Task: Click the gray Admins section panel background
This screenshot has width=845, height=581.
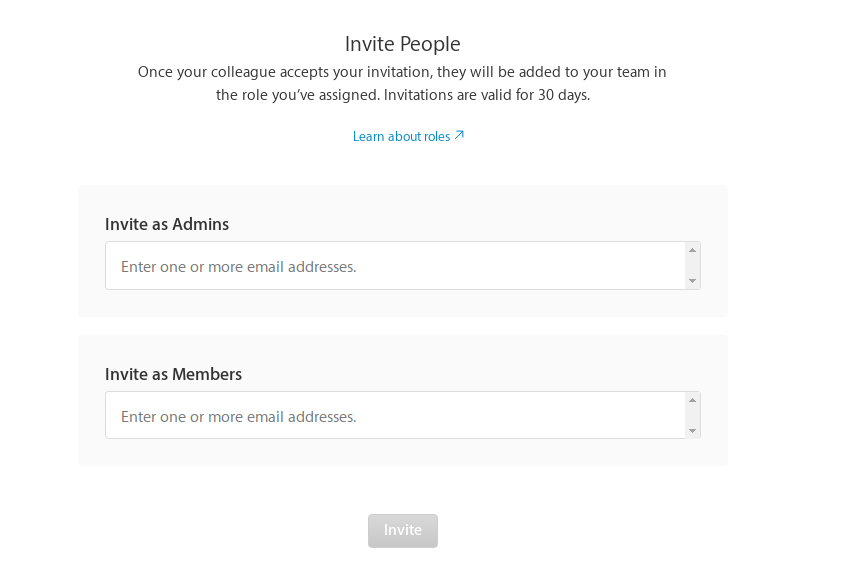Action: (400, 303)
